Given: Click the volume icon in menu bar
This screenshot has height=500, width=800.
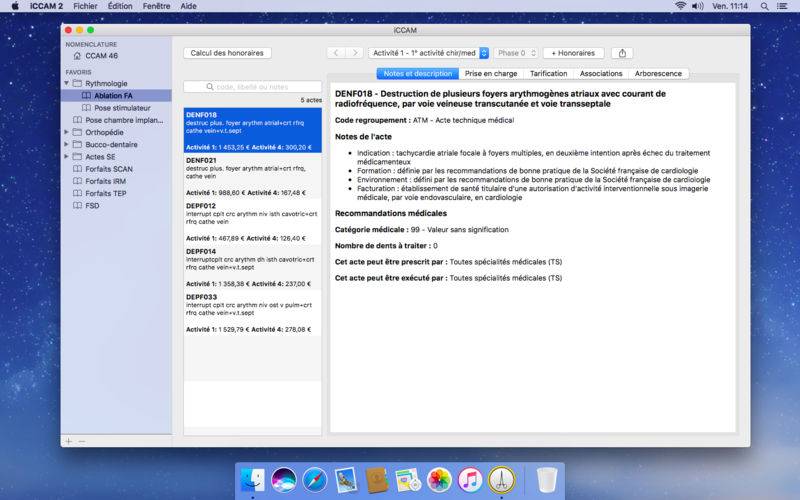Looking at the screenshot, I should pos(697,6).
